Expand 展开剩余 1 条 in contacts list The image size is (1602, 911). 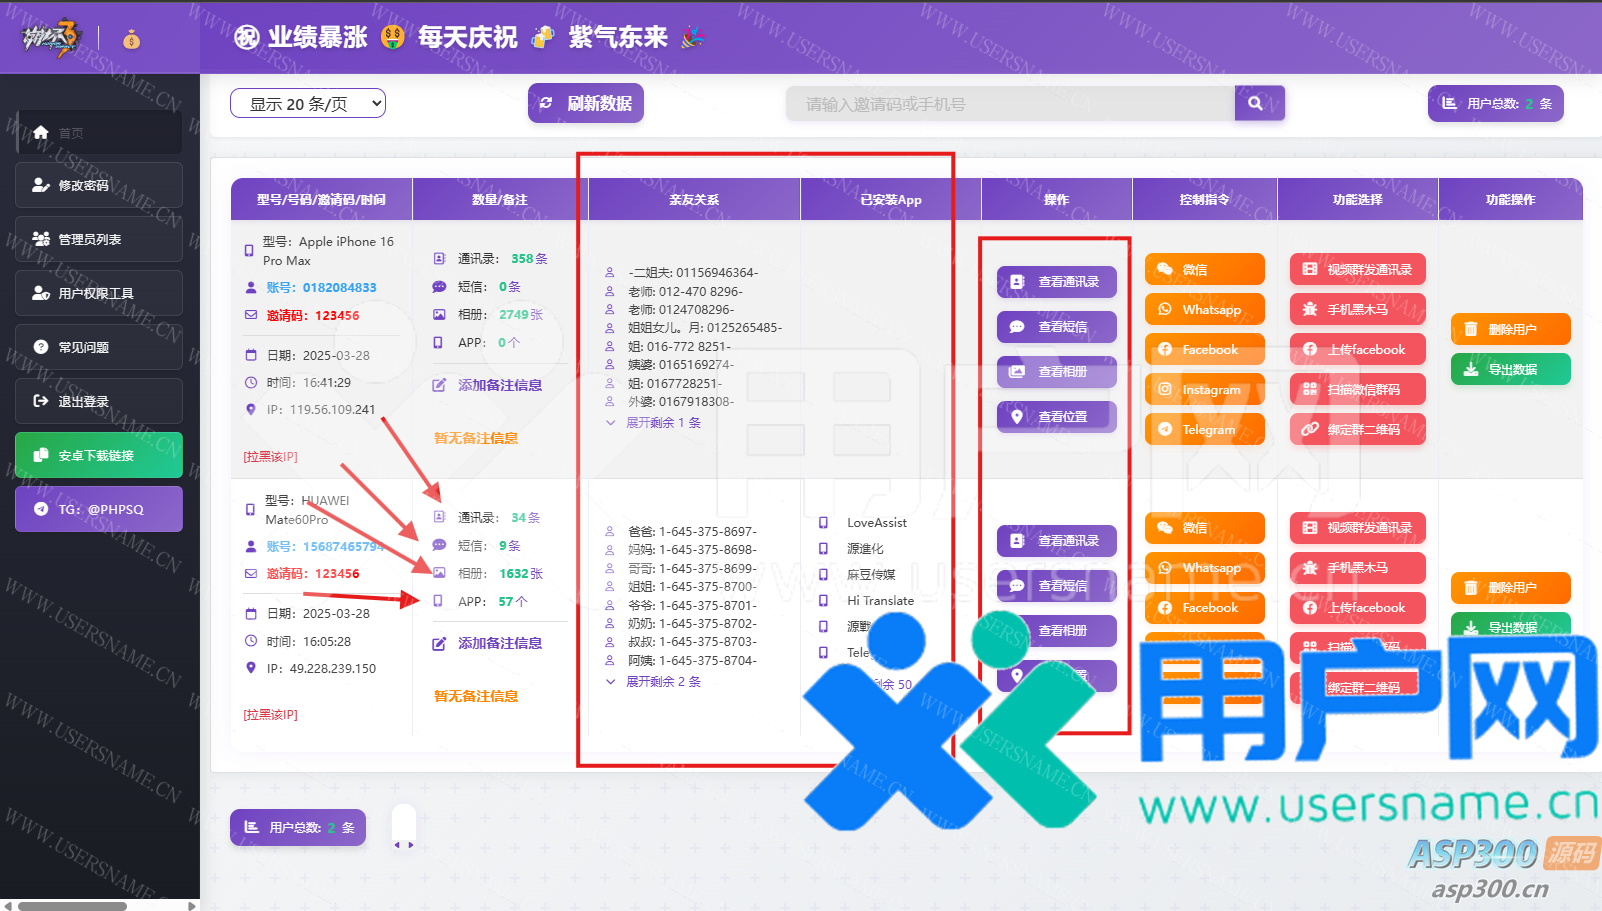pyautogui.click(x=662, y=423)
